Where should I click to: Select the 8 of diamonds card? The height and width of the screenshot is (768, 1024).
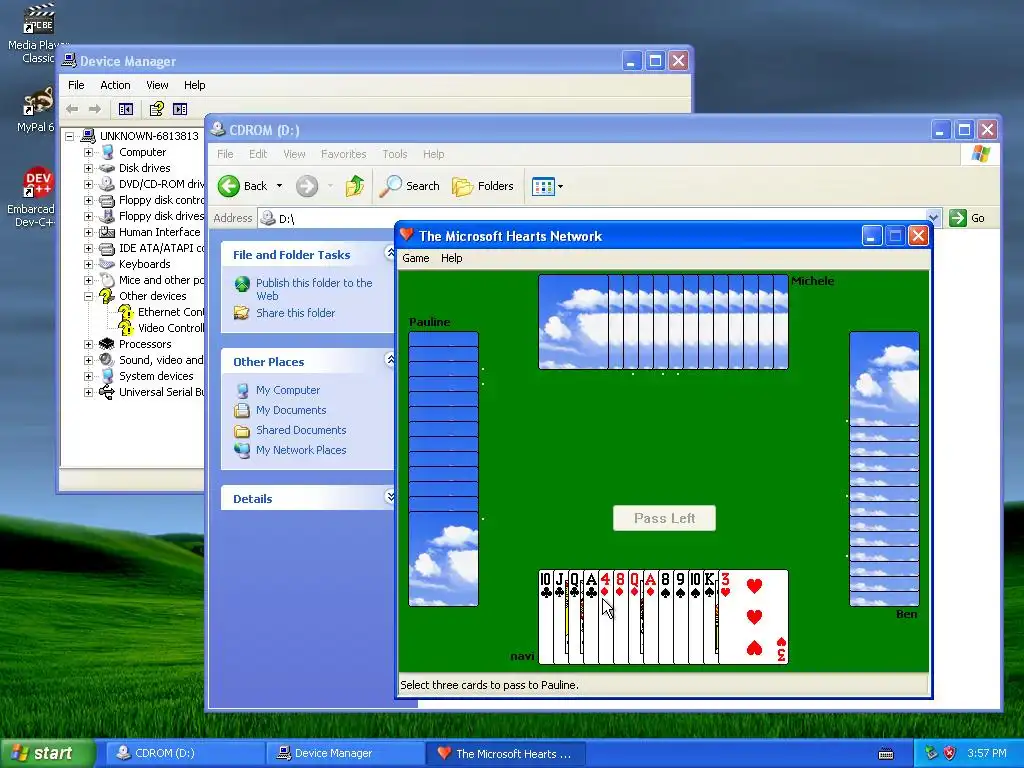tap(620, 616)
